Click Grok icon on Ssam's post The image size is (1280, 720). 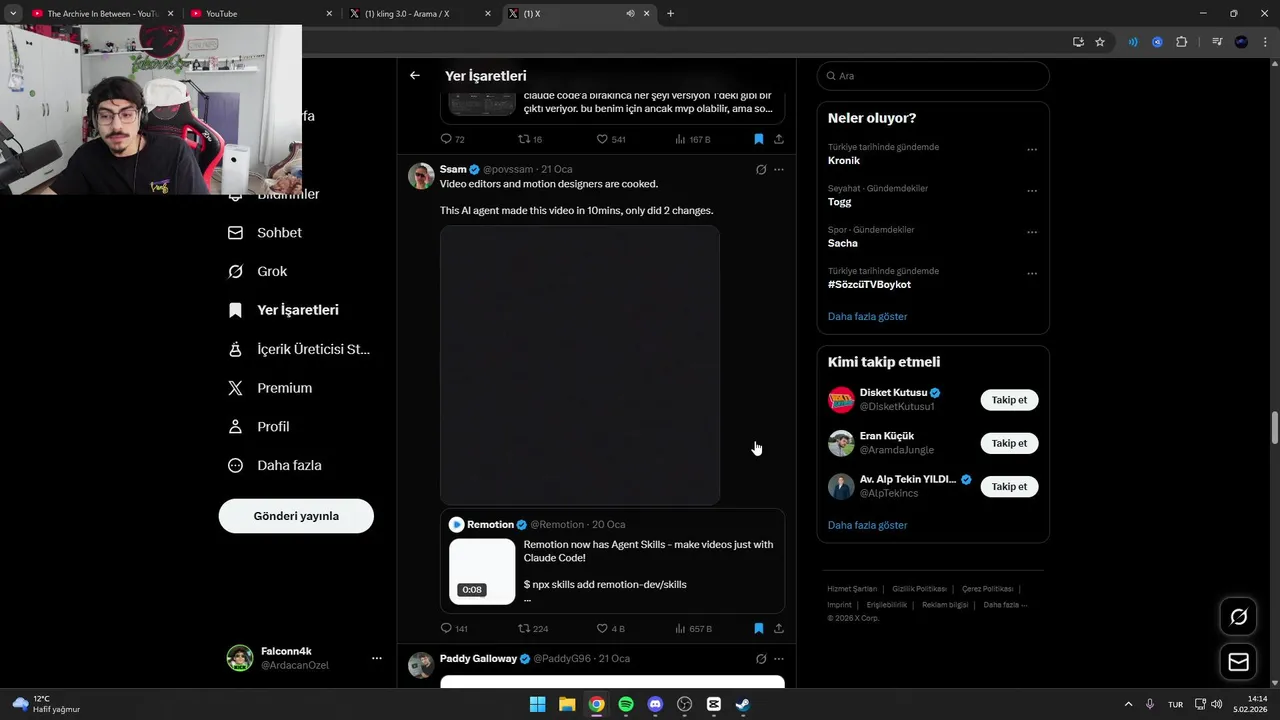click(x=761, y=170)
